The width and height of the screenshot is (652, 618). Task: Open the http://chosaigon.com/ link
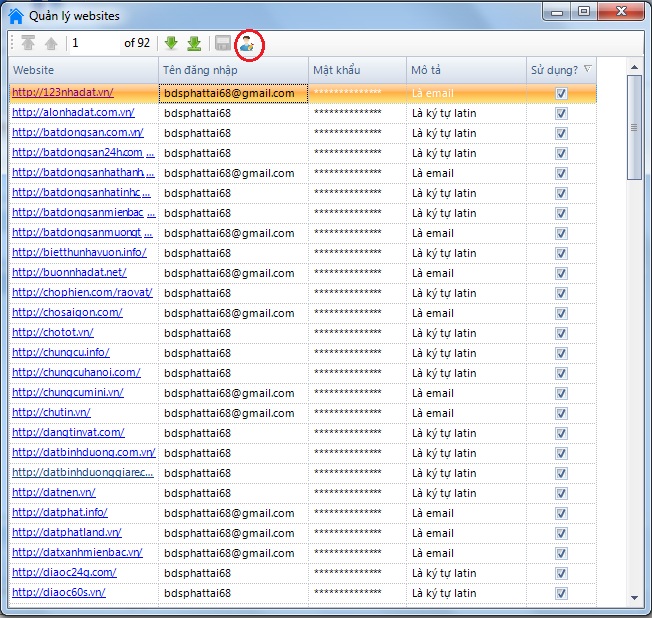click(67, 313)
